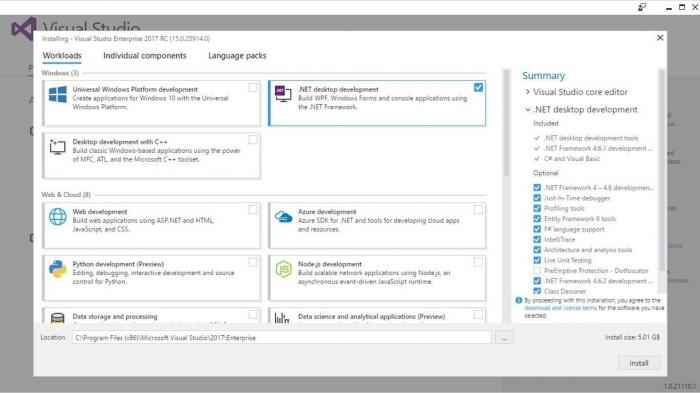Click the Python development logo icon
The width and height of the screenshot is (700, 393).
click(58, 269)
